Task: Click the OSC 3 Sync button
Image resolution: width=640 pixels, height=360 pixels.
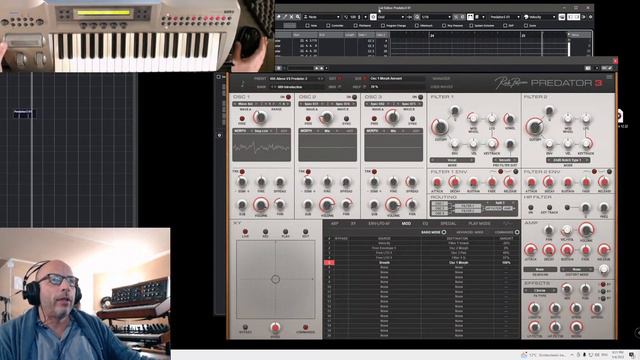Action: coord(412,119)
